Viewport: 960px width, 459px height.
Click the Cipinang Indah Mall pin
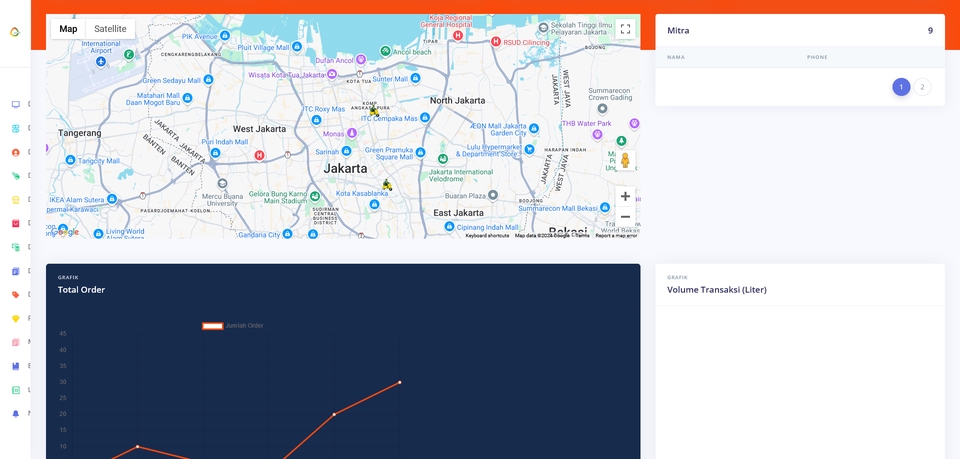449,226
